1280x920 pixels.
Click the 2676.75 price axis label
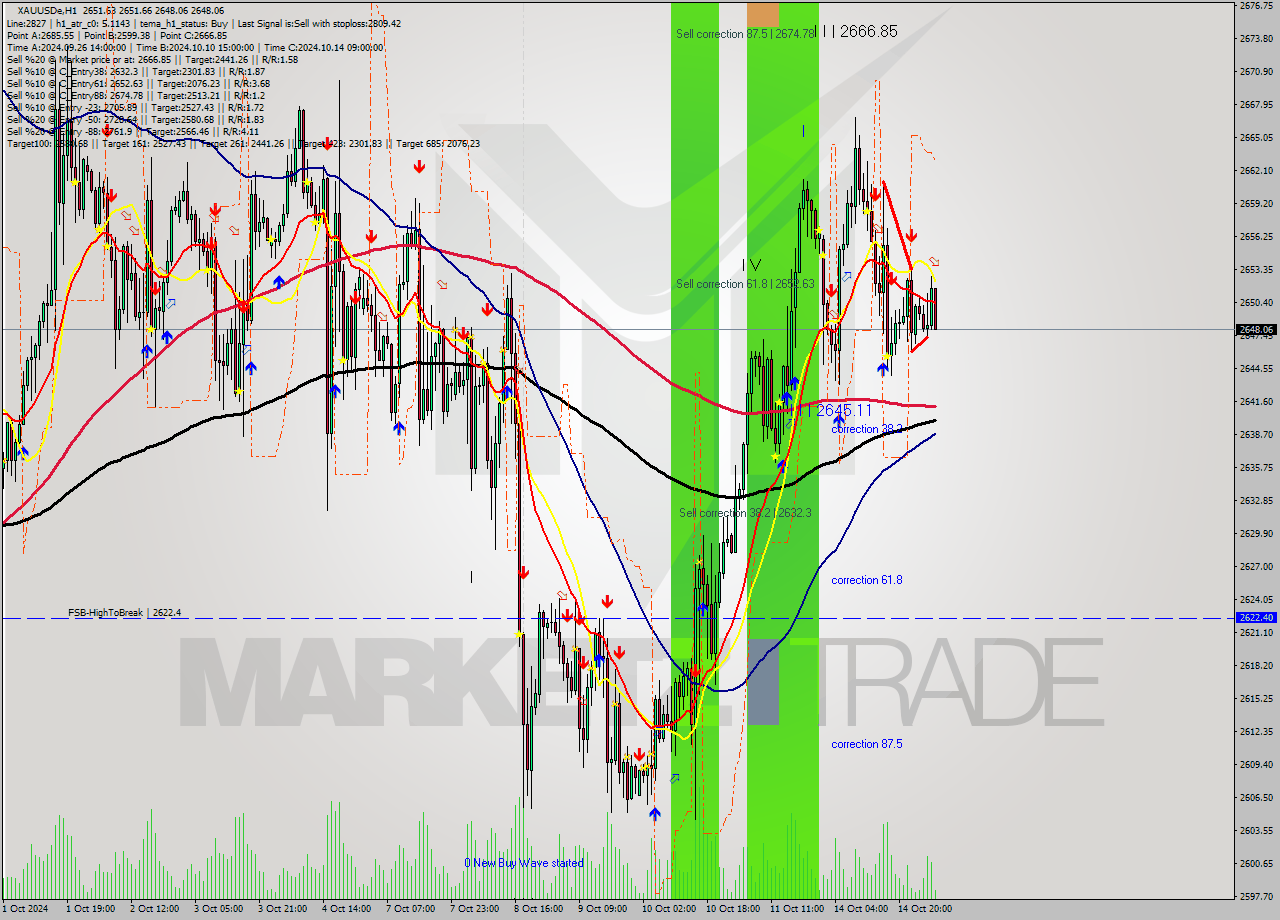1256,6
